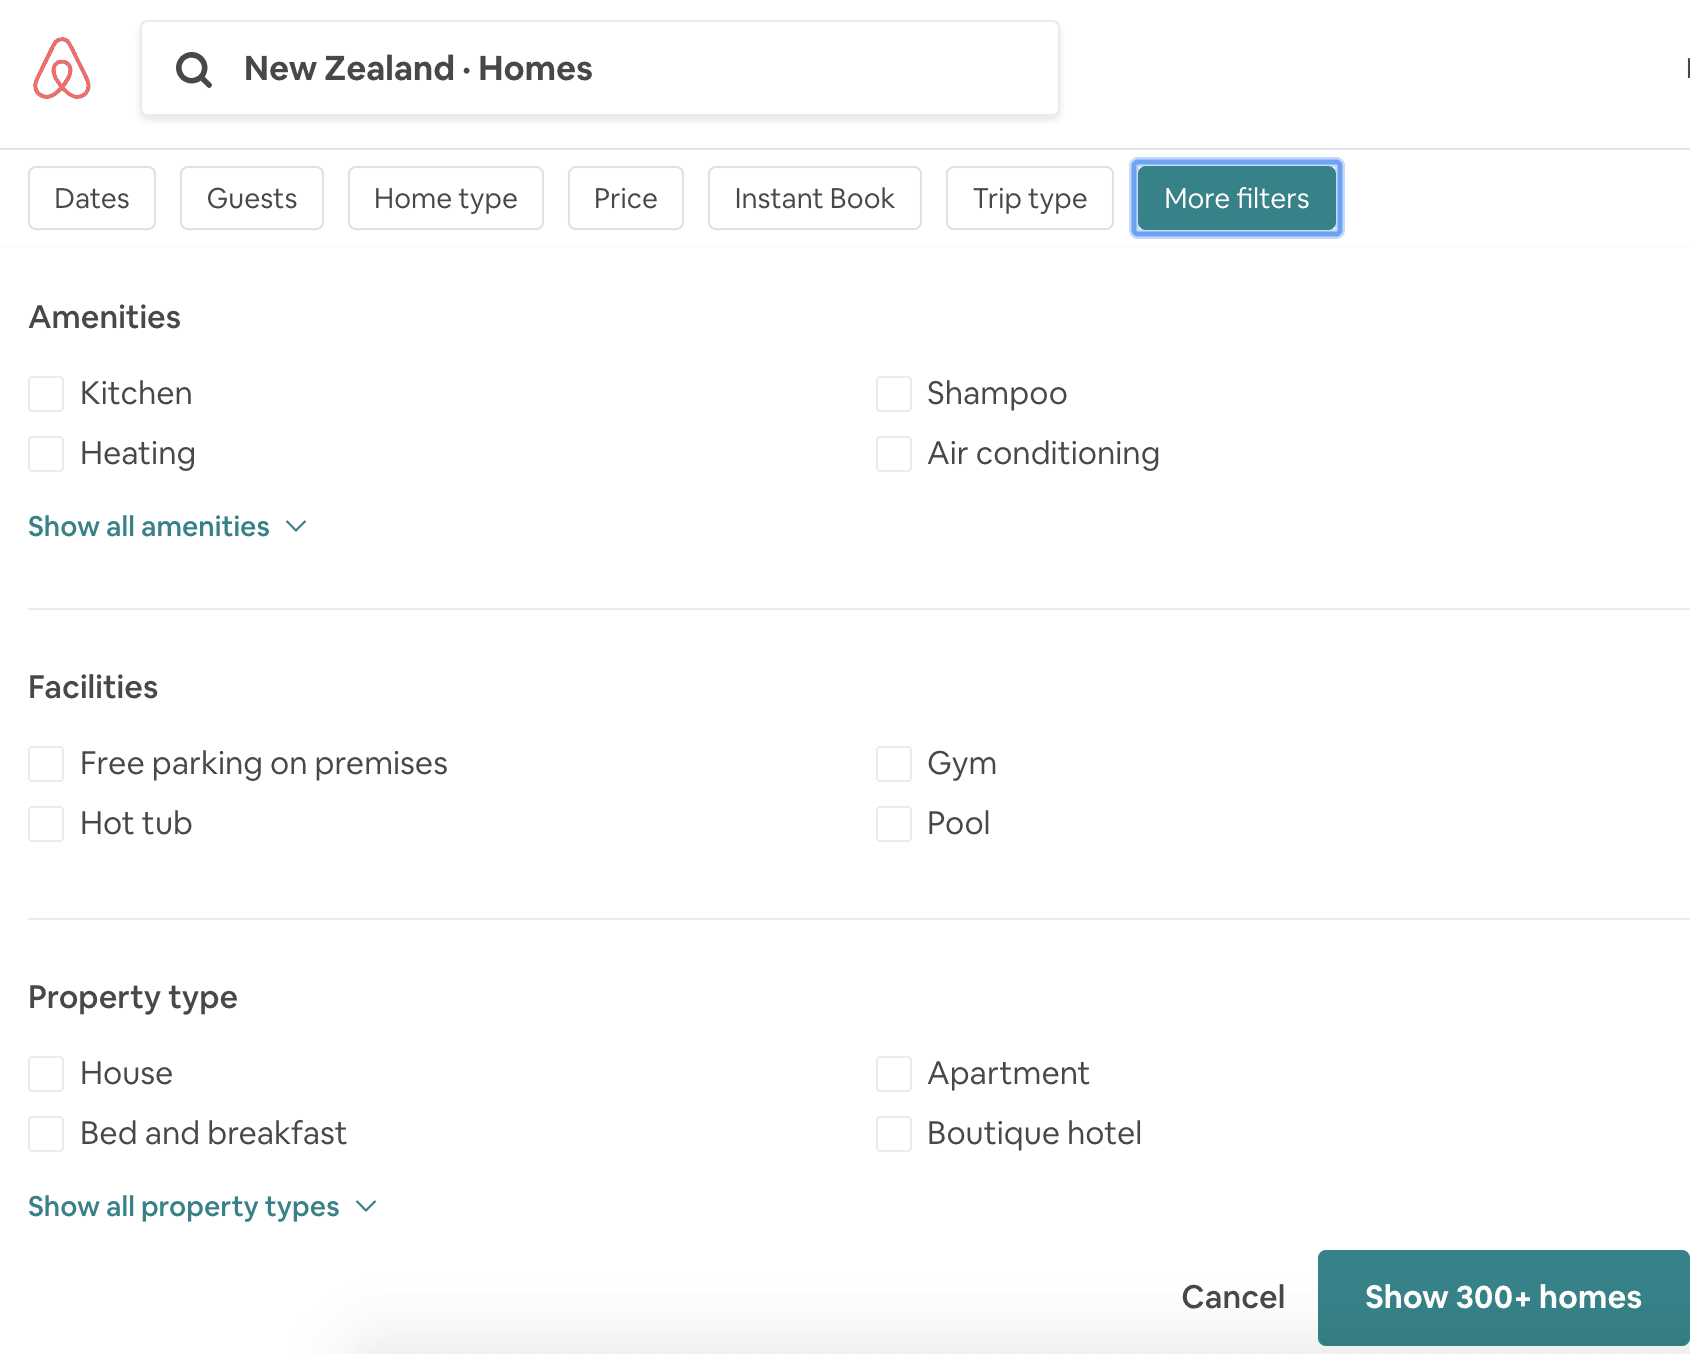Select the Air conditioning amenity

[x=893, y=453]
